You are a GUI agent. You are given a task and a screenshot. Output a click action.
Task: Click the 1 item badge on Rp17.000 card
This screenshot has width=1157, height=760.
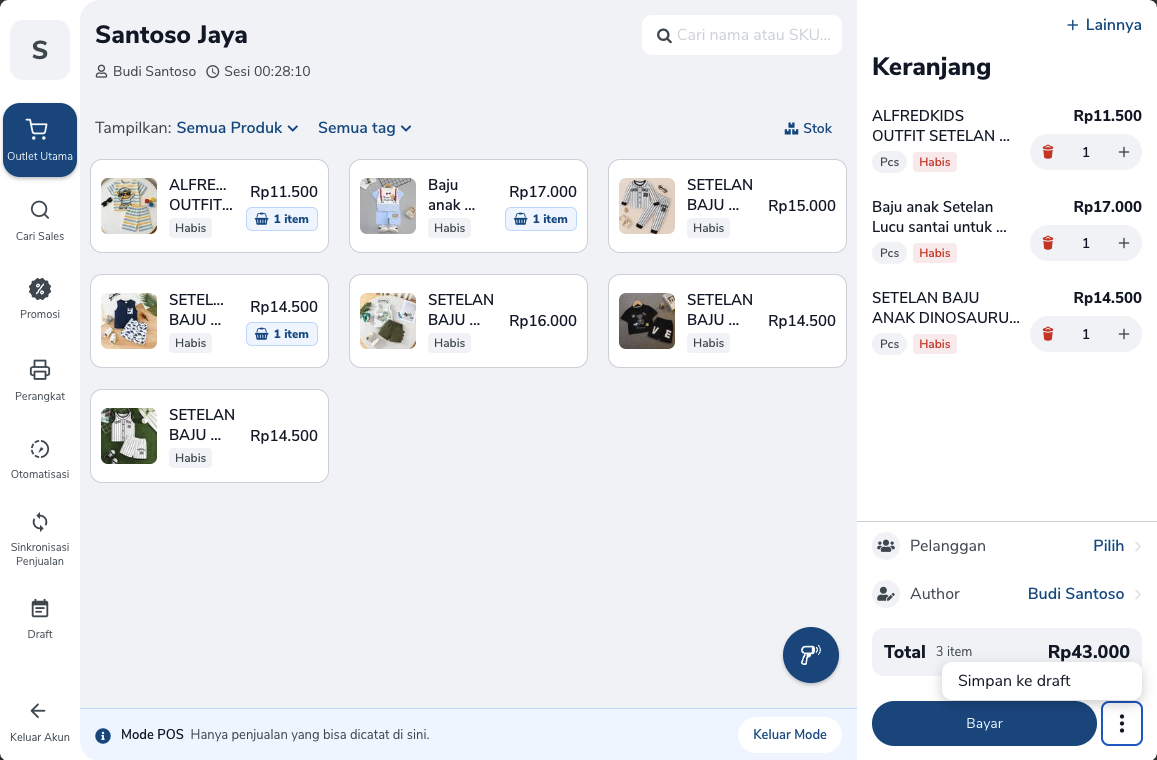coord(541,219)
